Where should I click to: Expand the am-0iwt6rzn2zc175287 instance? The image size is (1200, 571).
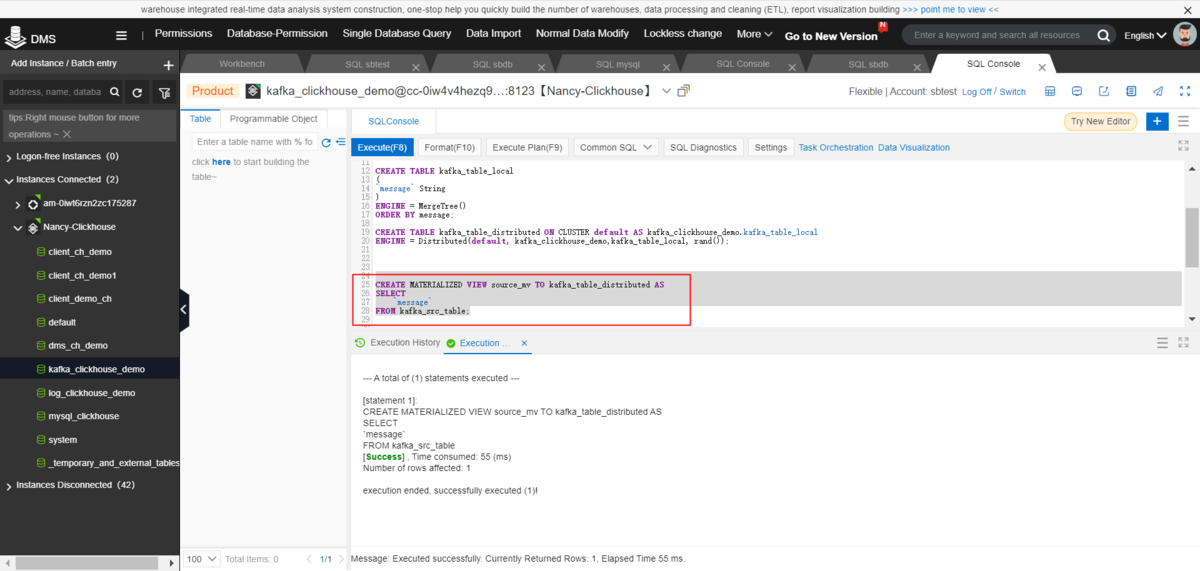tap(19, 204)
